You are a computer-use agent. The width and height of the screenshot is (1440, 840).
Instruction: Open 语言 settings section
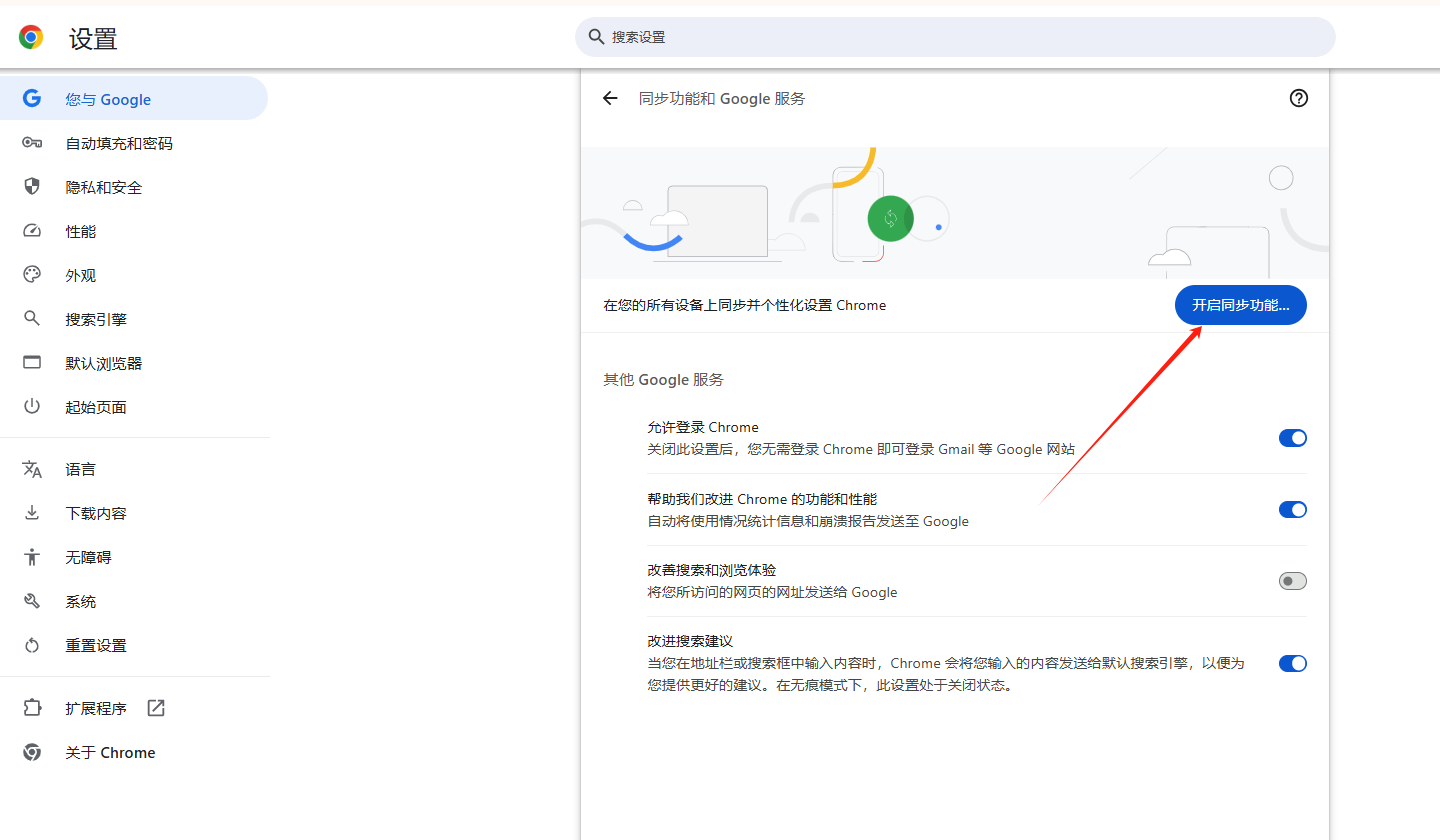[134, 469]
